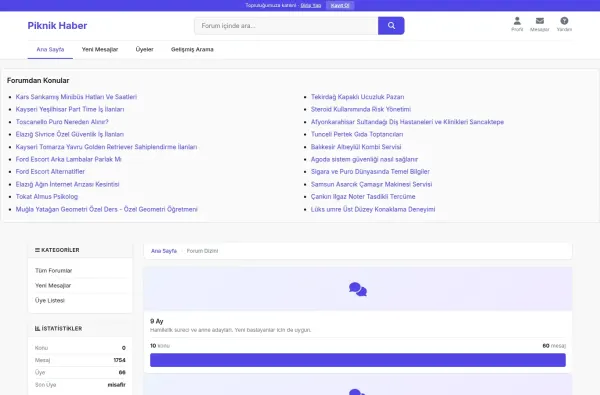Select the Ana Sayfa tab
Image resolution: width=600 pixels, height=395 pixels.
50,49
